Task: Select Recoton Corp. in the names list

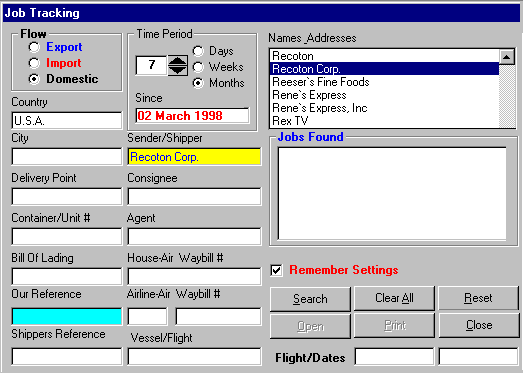Action: (x=384, y=69)
